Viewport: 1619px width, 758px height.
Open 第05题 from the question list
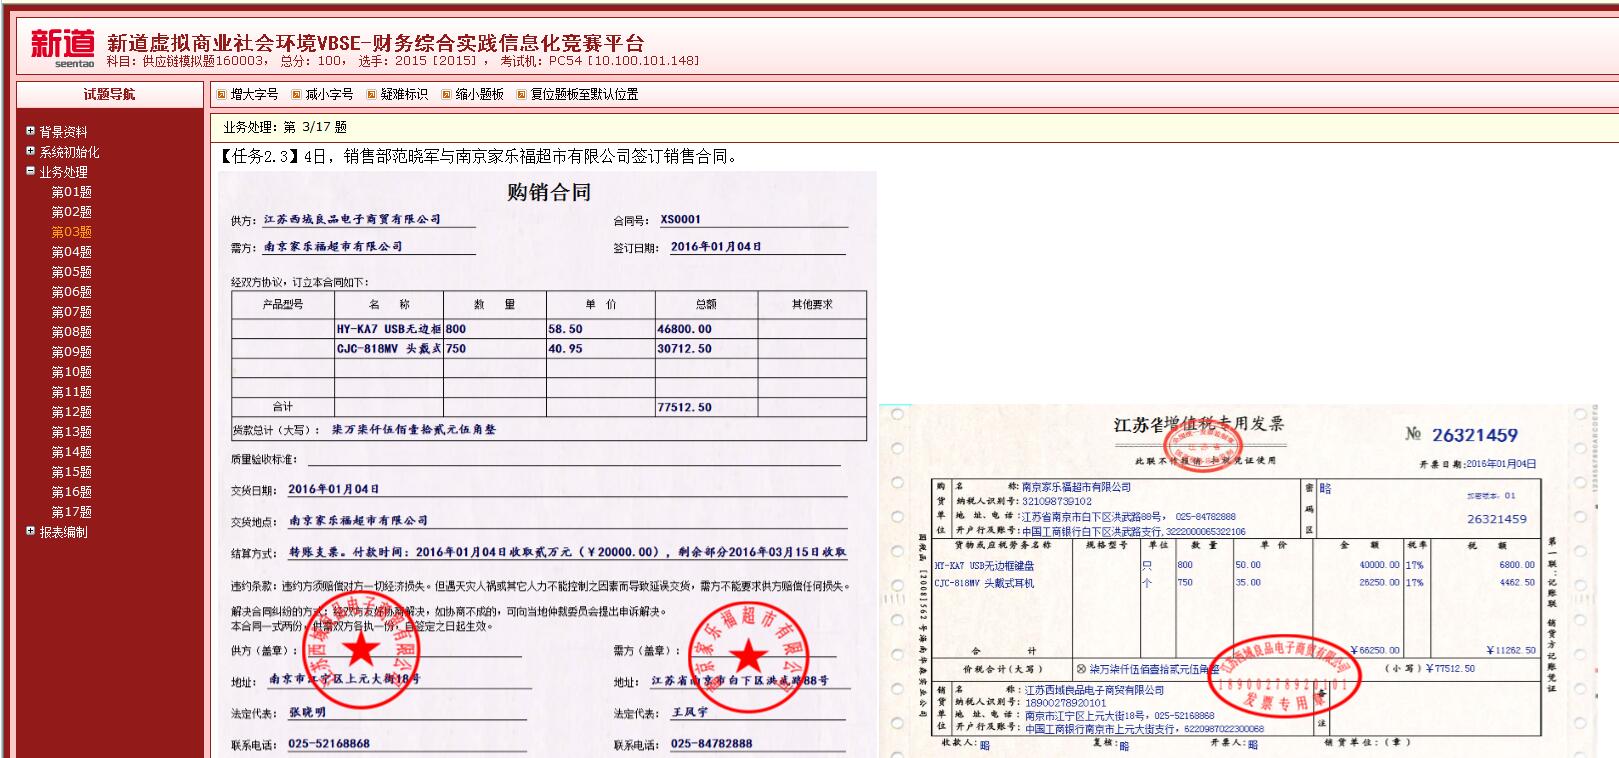(x=72, y=272)
